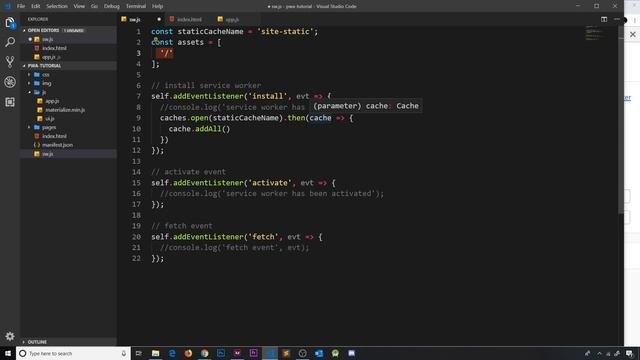Select sw.js under Open Editors
The height and width of the screenshot is (360, 640).
(x=69, y=39)
